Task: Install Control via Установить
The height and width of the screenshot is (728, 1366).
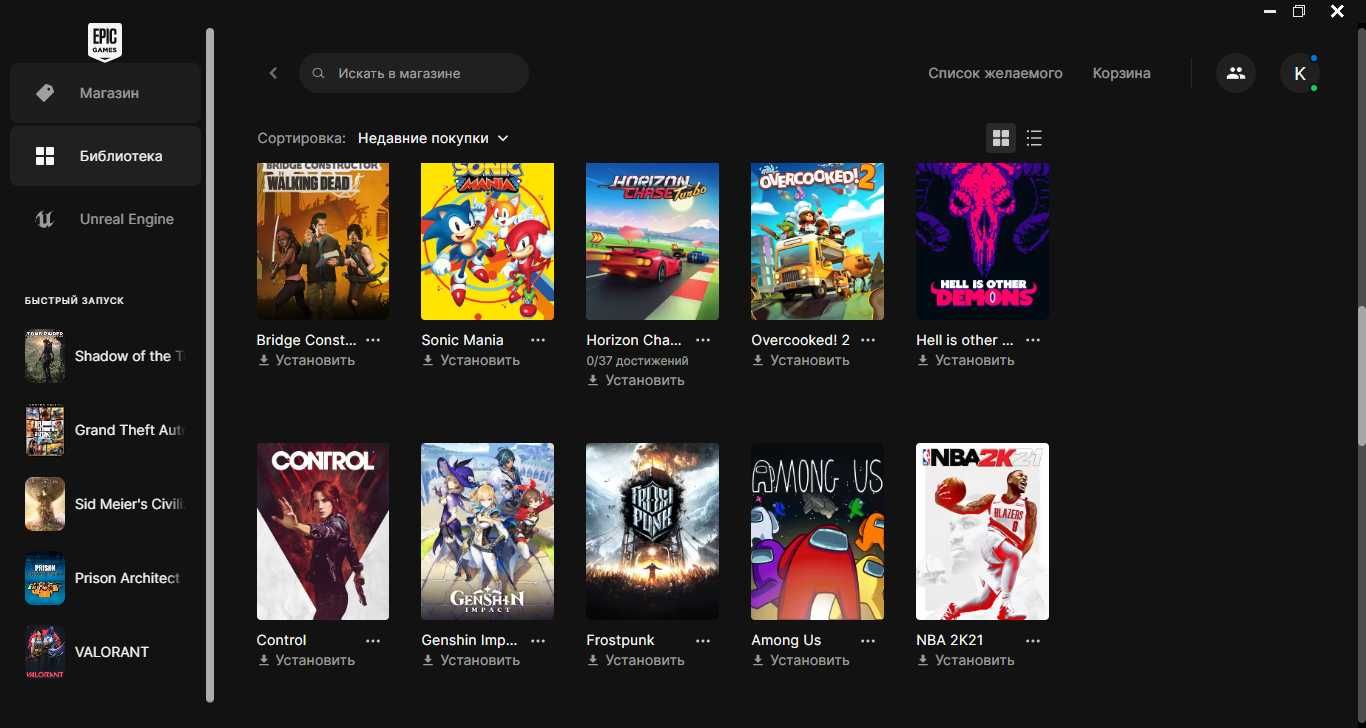Action: [x=307, y=660]
